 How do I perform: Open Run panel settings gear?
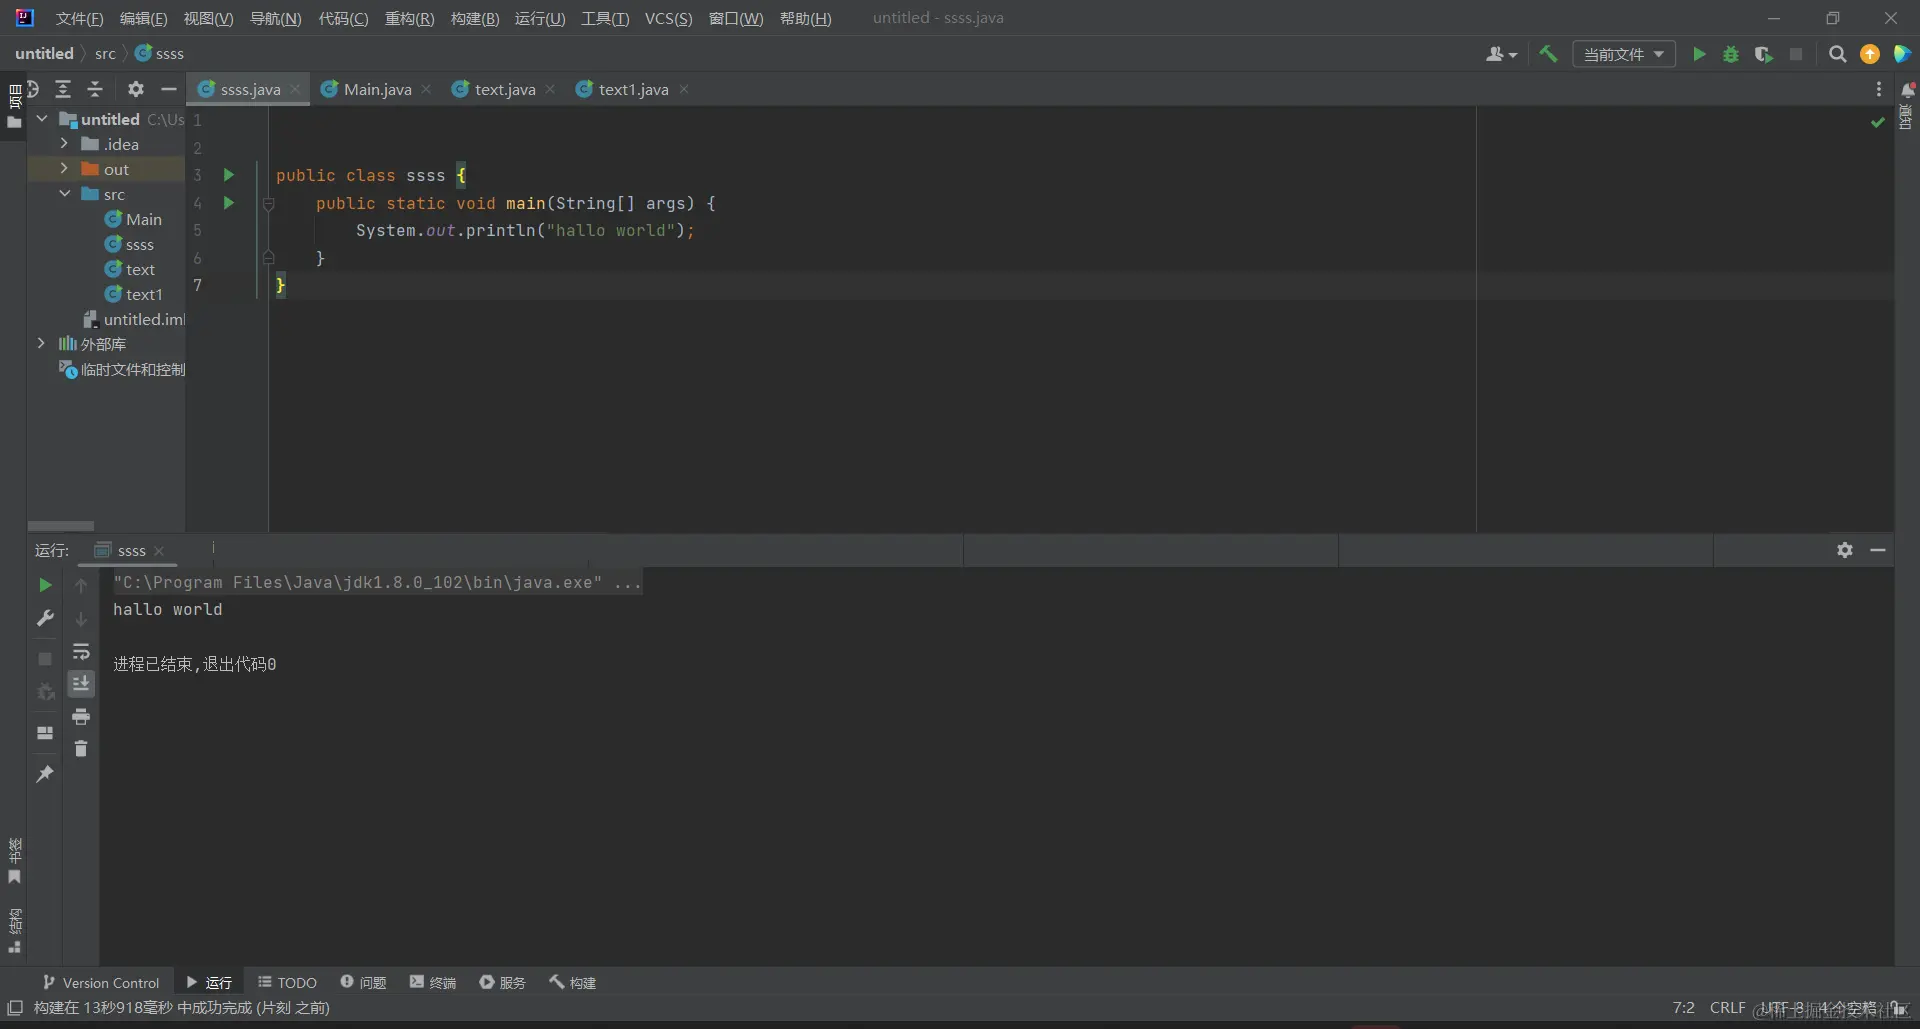tap(1845, 550)
